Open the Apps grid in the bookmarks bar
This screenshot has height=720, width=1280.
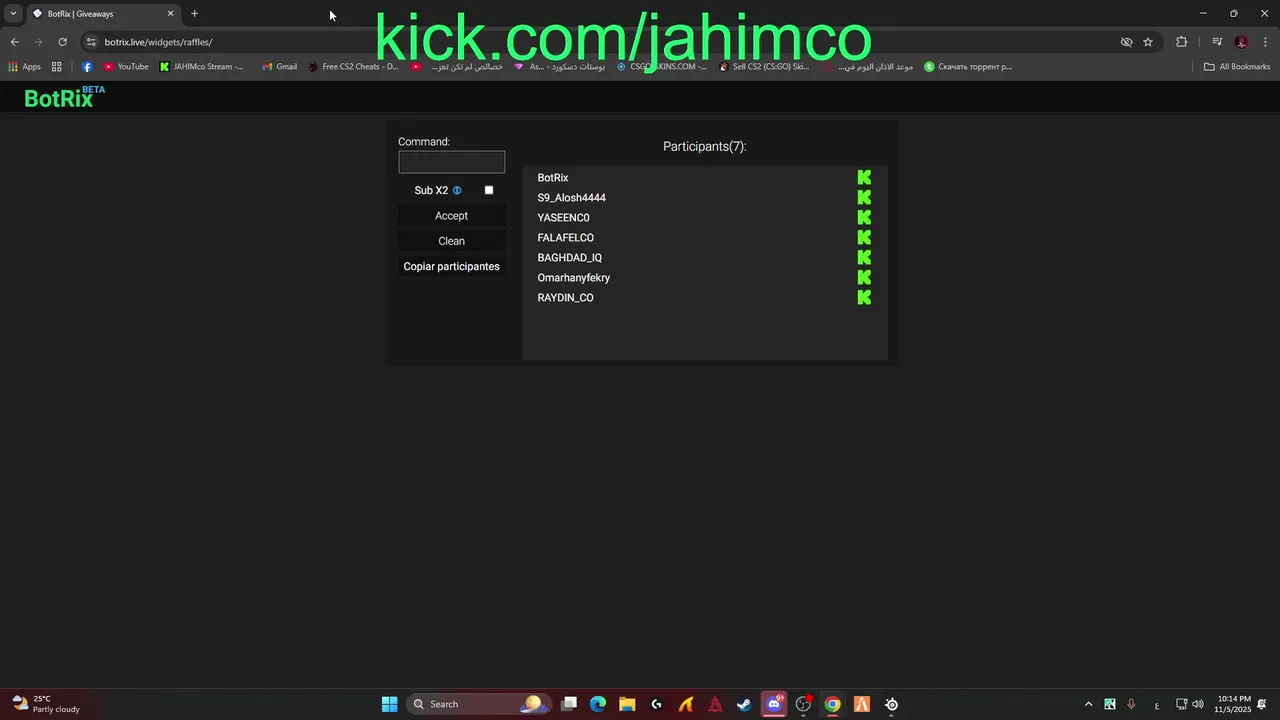tap(24, 67)
